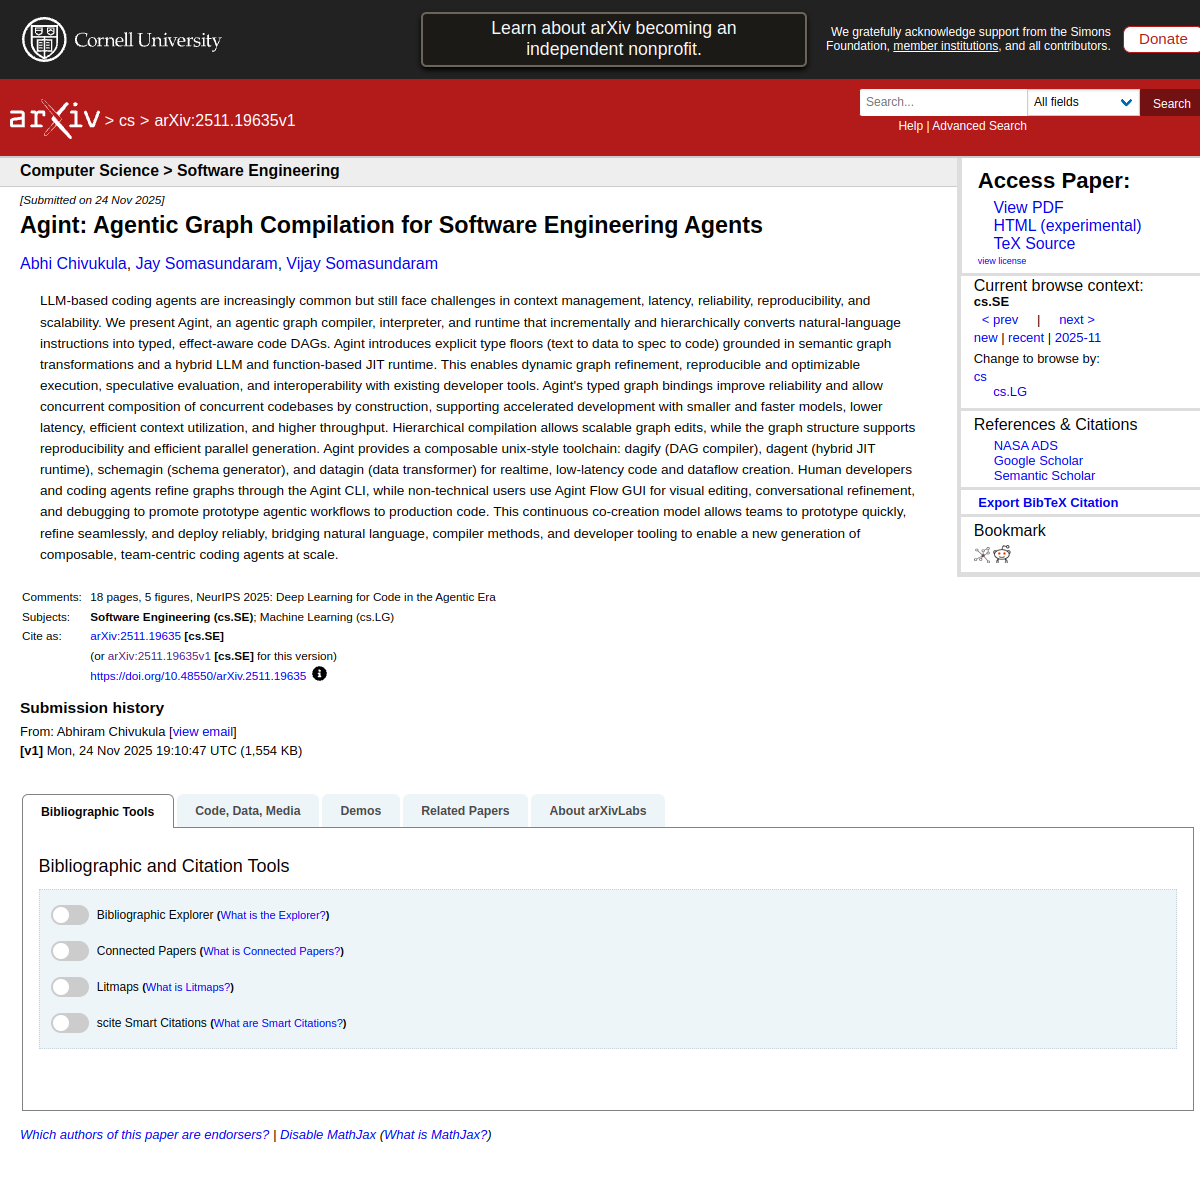
Task: Open NASA ADS reference link
Action: click(1025, 446)
